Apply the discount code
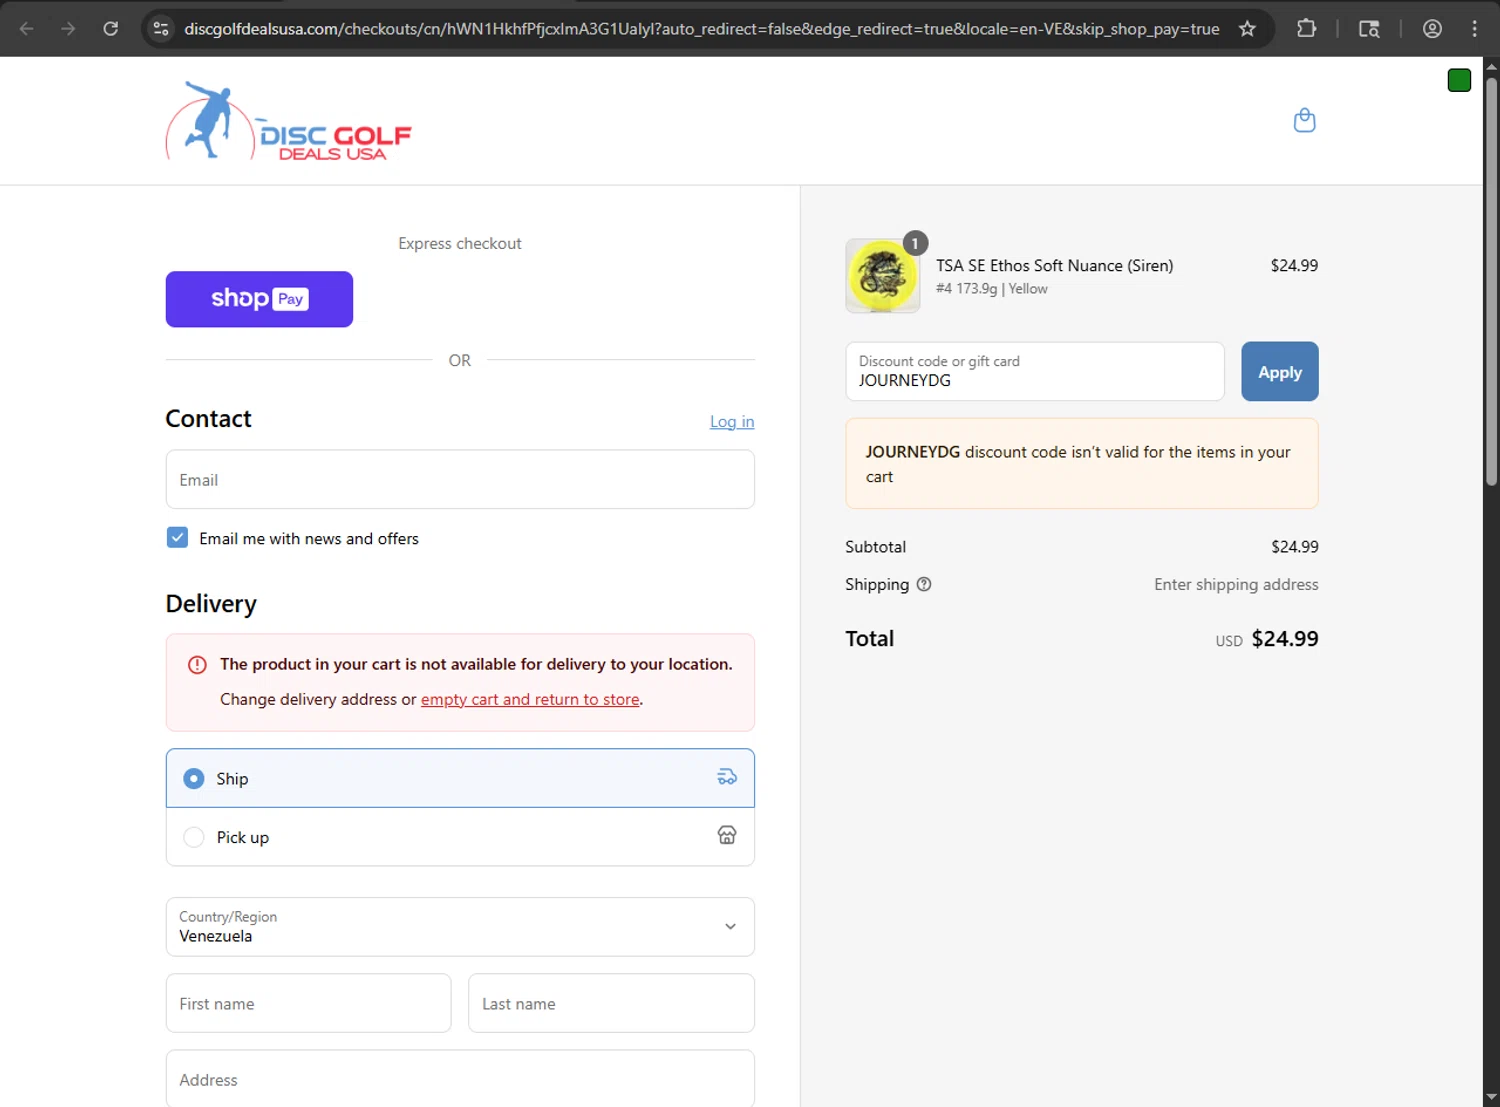The height and width of the screenshot is (1107, 1500). tap(1280, 372)
